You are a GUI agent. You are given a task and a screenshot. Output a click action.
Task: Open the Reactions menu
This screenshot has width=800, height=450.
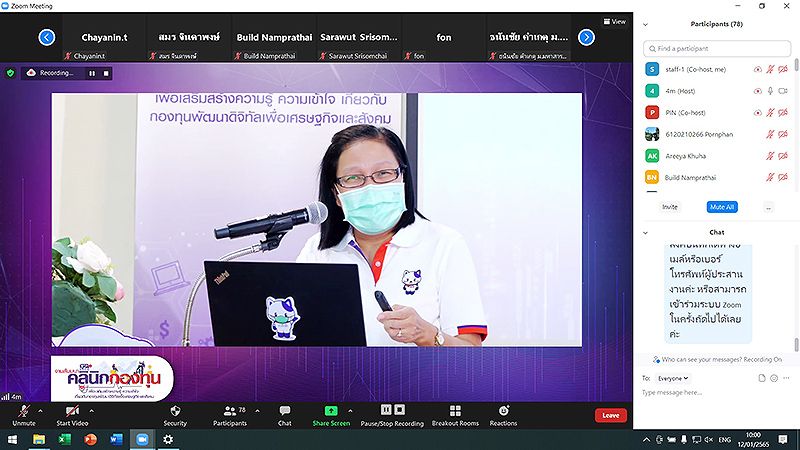(503, 415)
